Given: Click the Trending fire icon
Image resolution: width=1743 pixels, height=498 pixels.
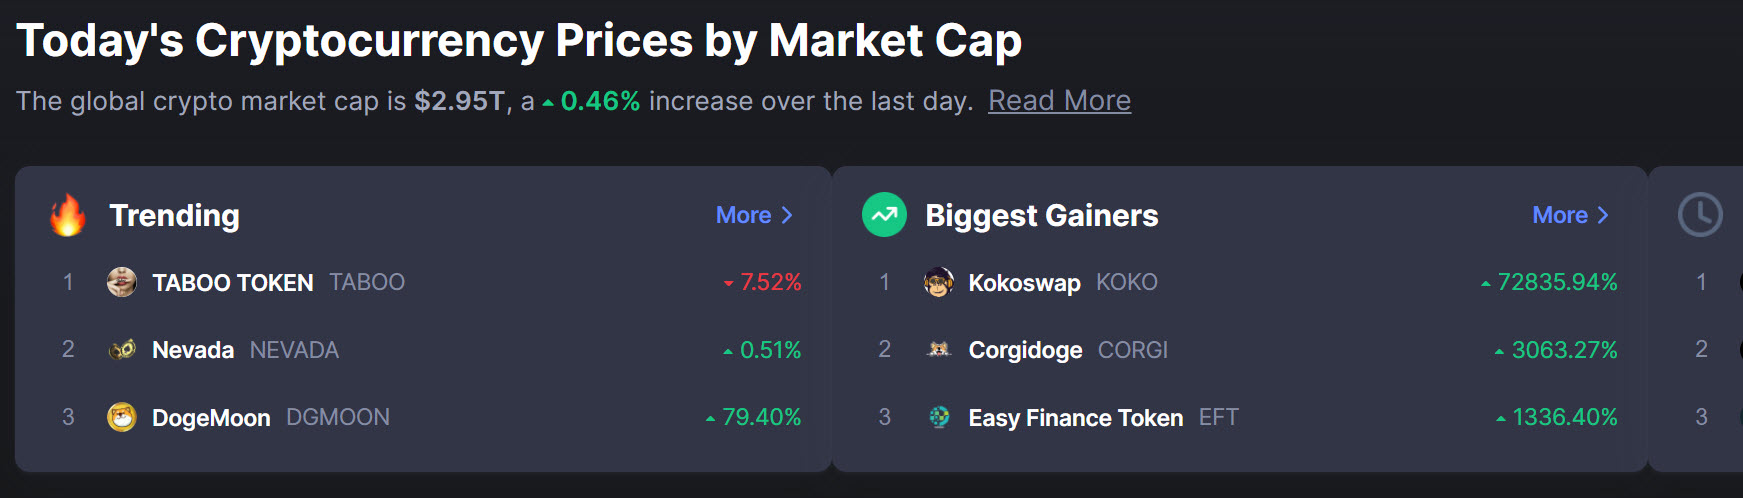Looking at the screenshot, I should [x=68, y=215].
